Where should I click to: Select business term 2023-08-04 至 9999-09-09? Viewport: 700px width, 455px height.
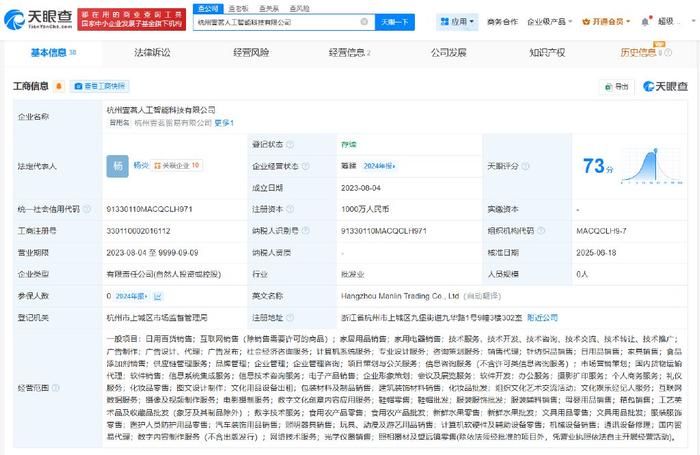pos(152,253)
